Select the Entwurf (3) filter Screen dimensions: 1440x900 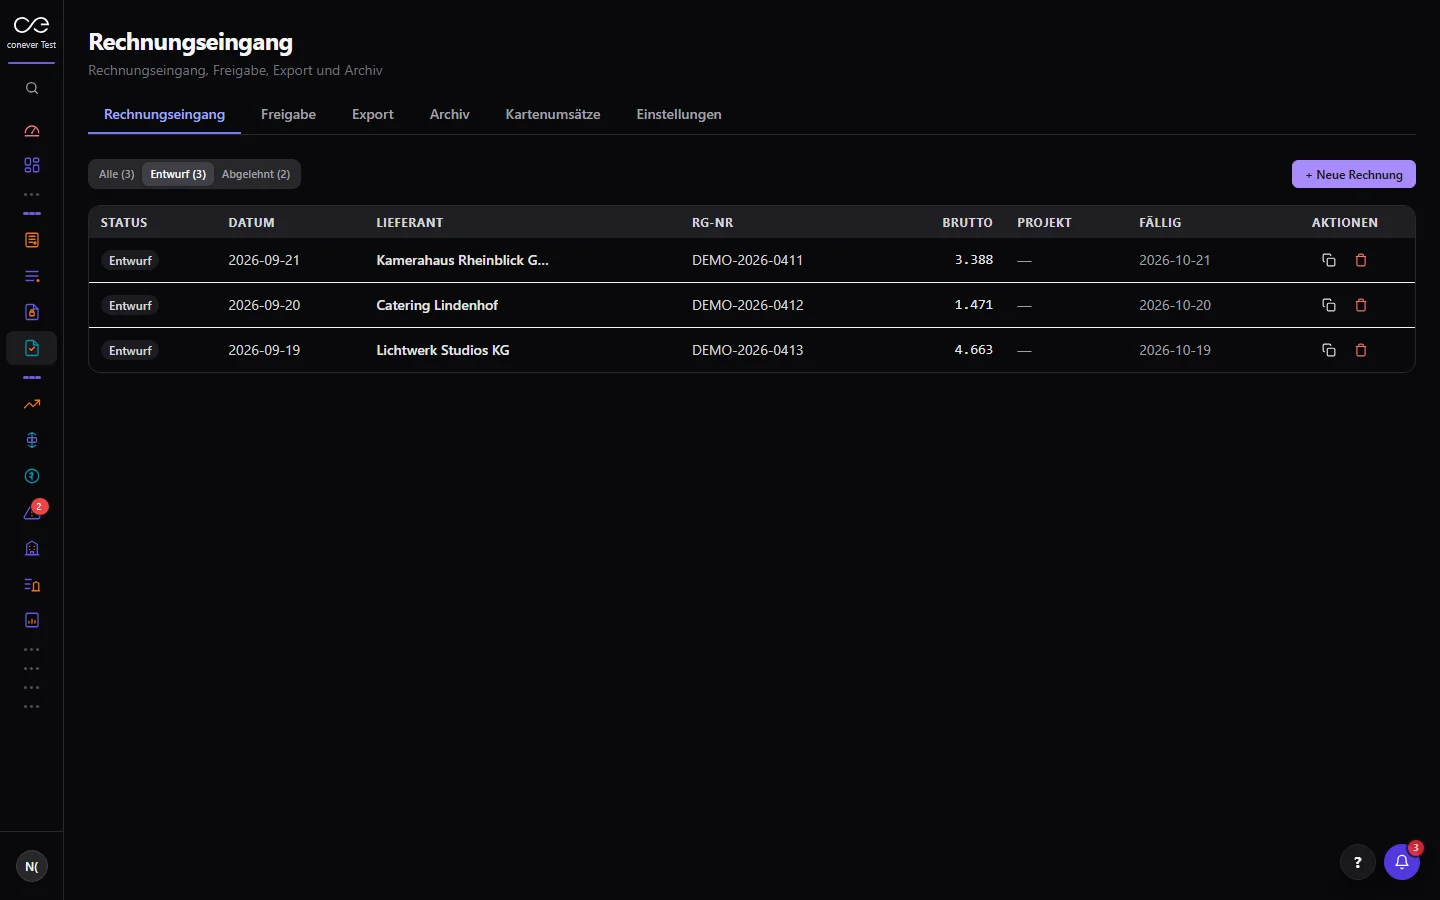(x=178, y=174)
